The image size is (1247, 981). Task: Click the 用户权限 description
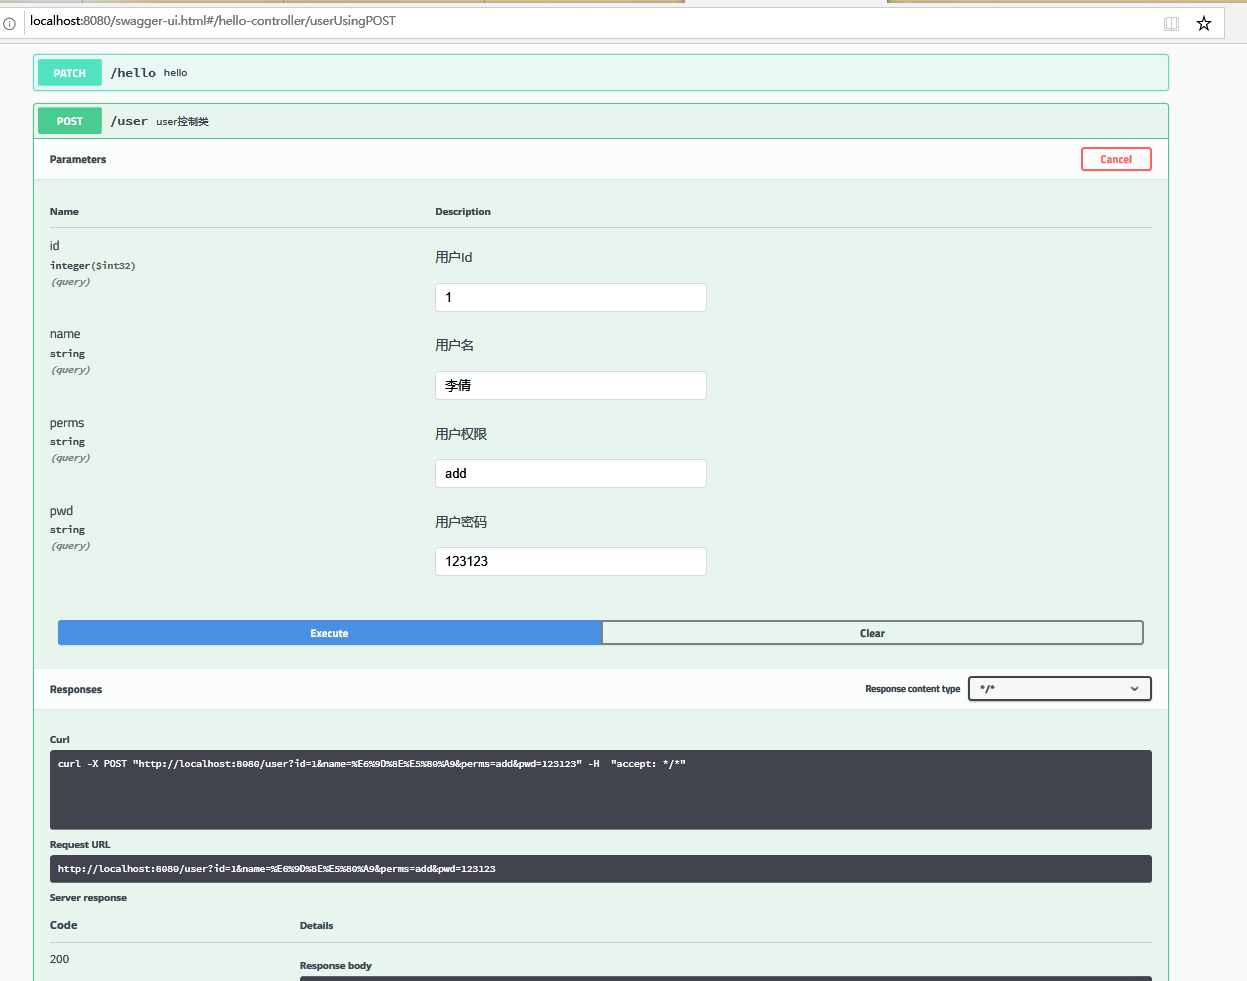click(461, 434)
